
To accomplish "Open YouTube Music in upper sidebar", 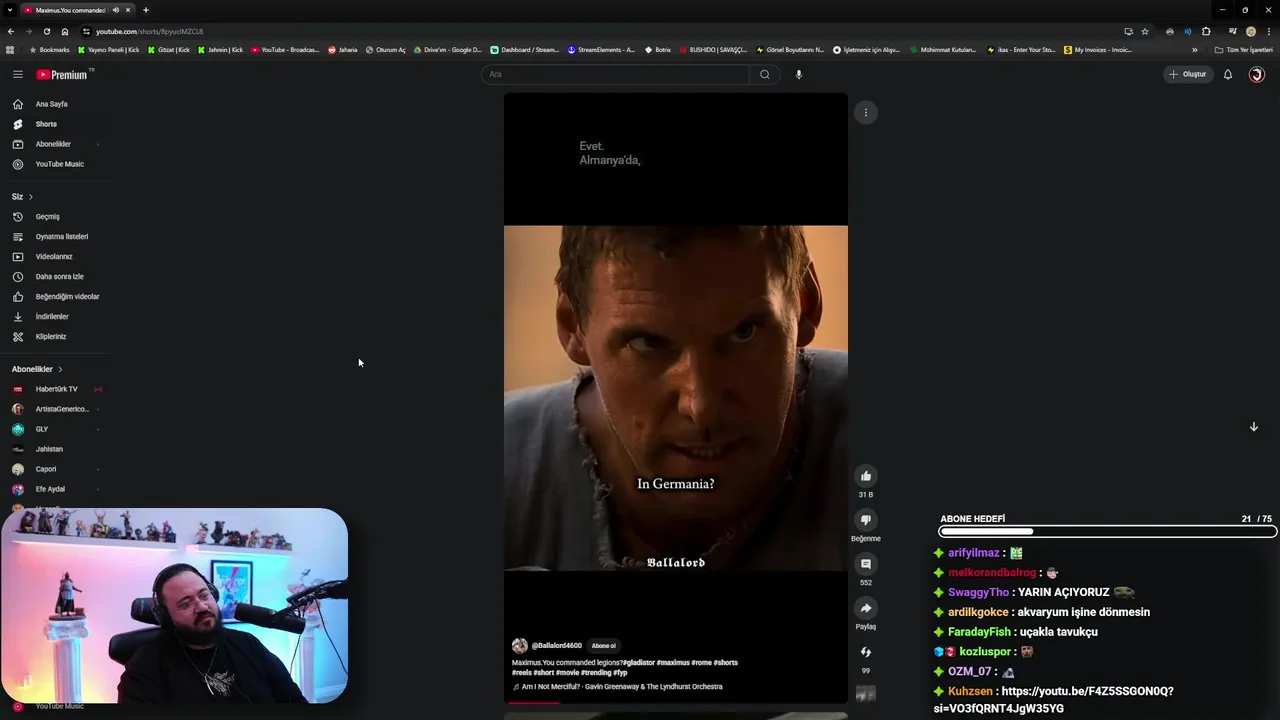I will [x=60, y=164].
